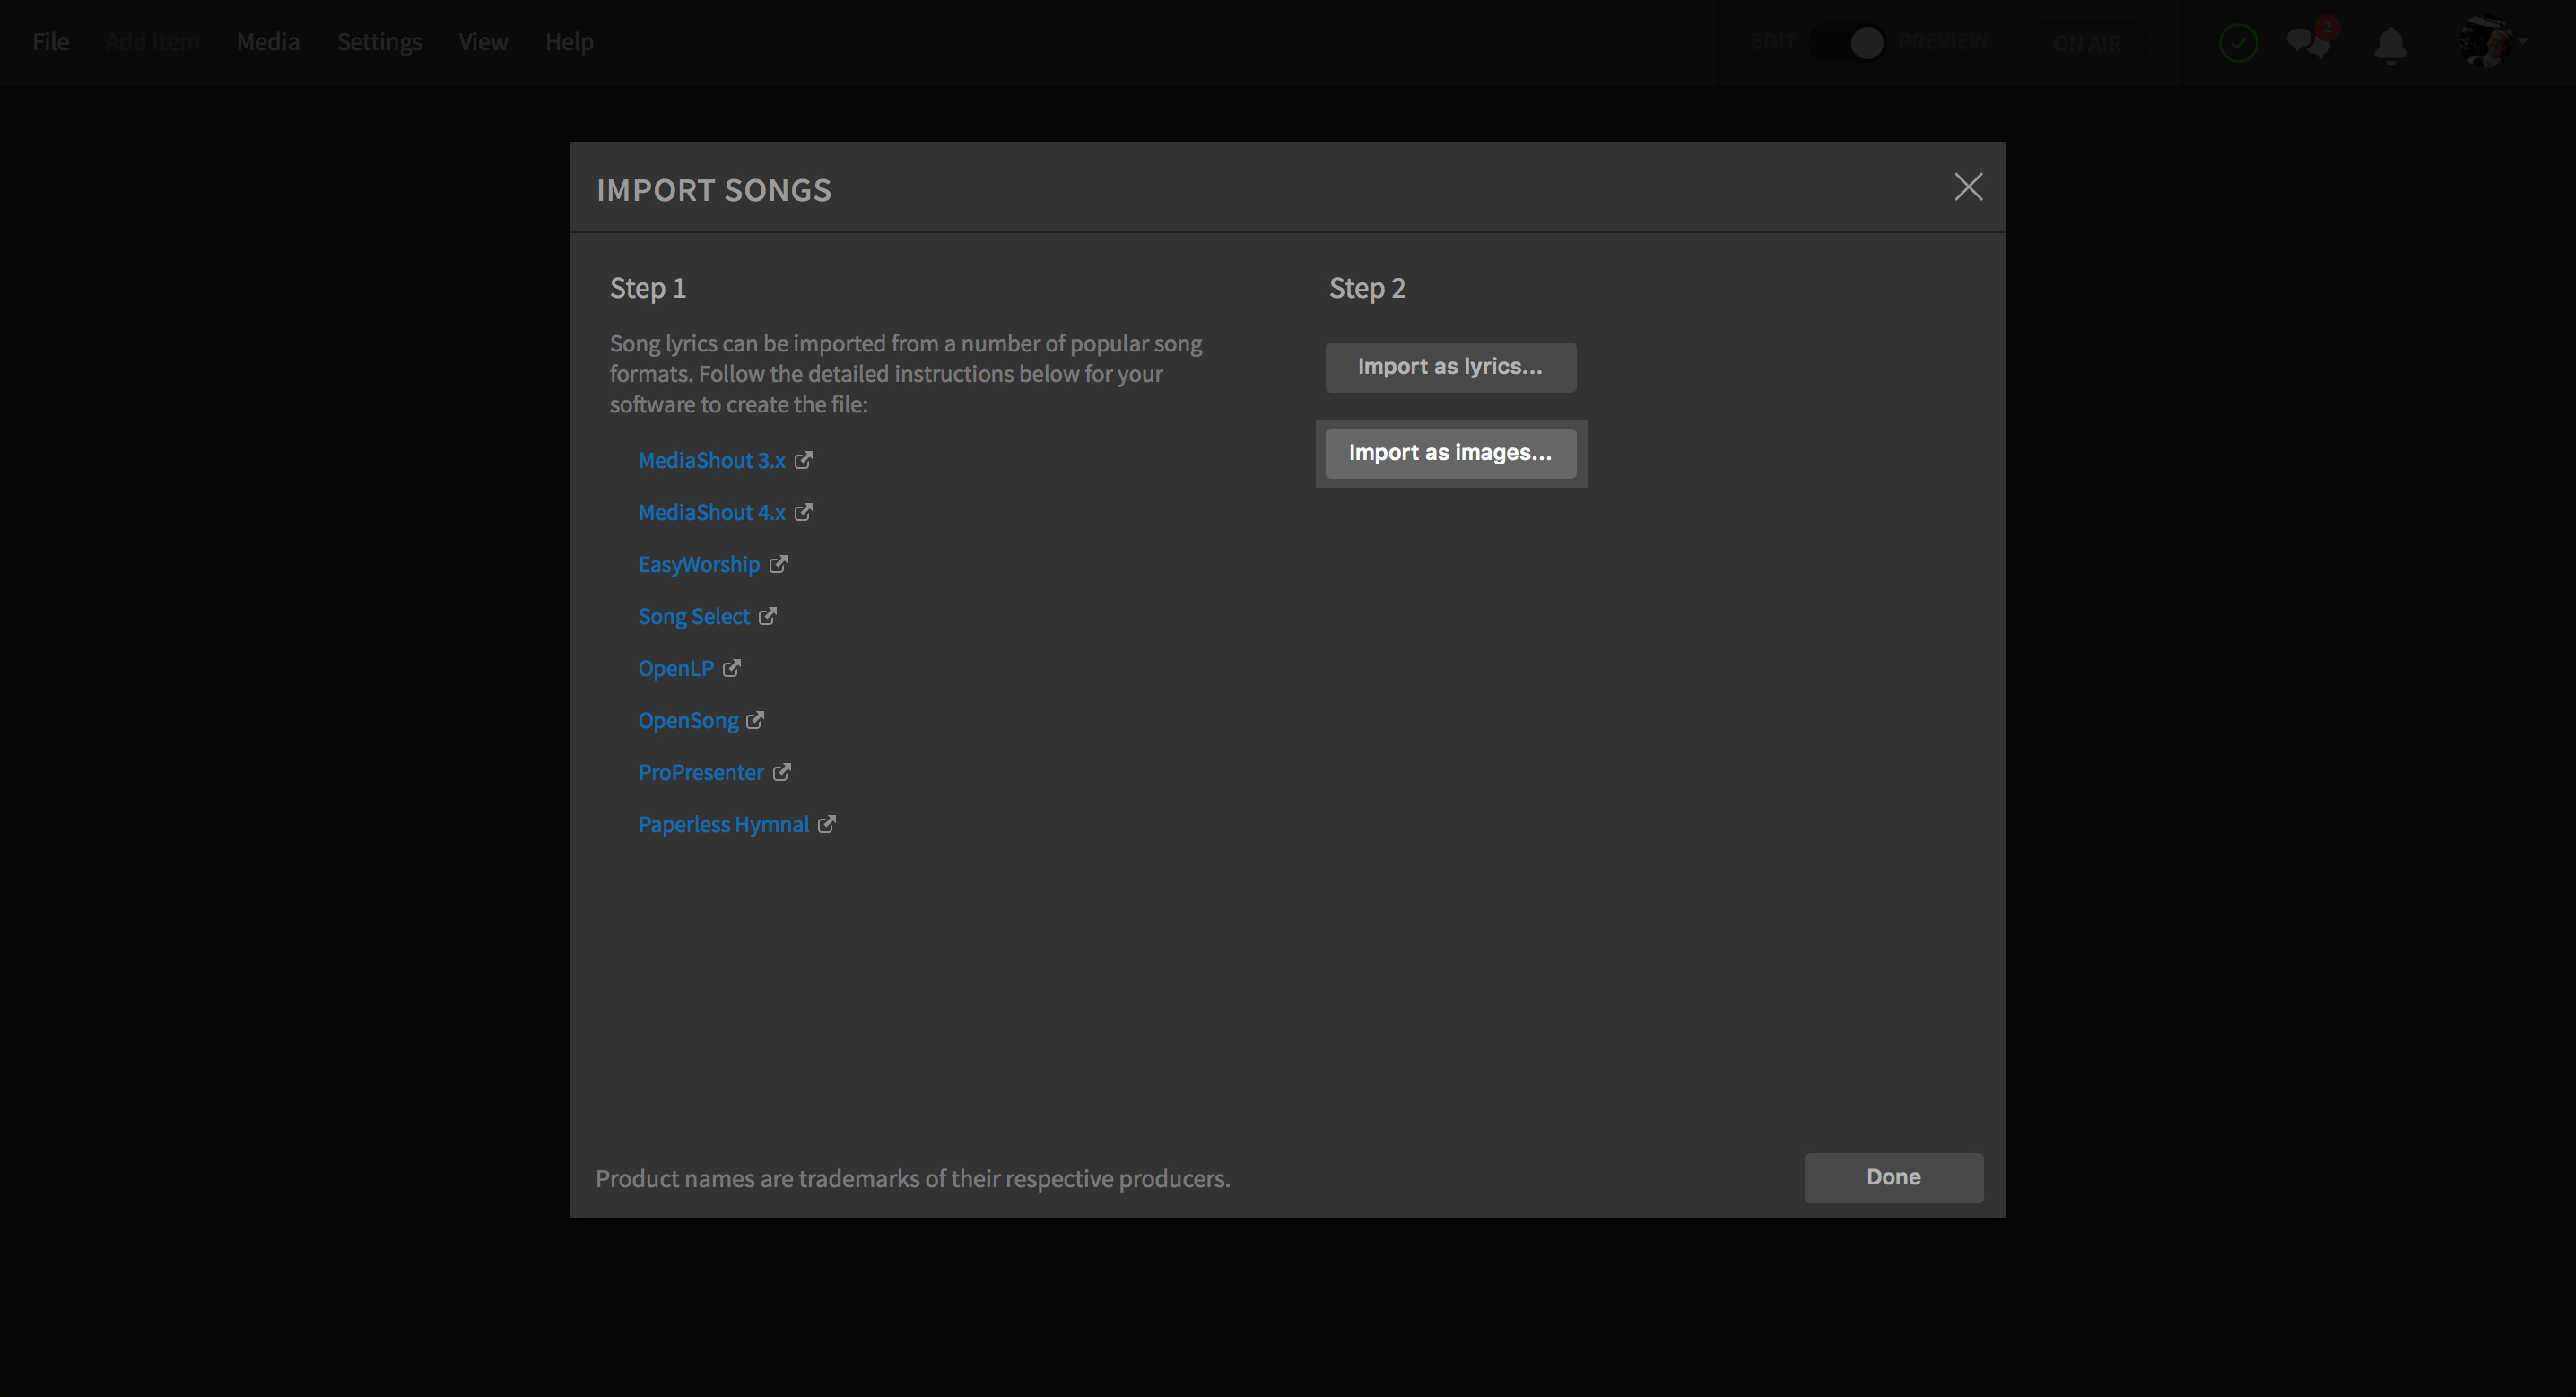Click external link icon beside EasyWorship
Screen dimensions: 2576x1397
(x=778, y=564)
